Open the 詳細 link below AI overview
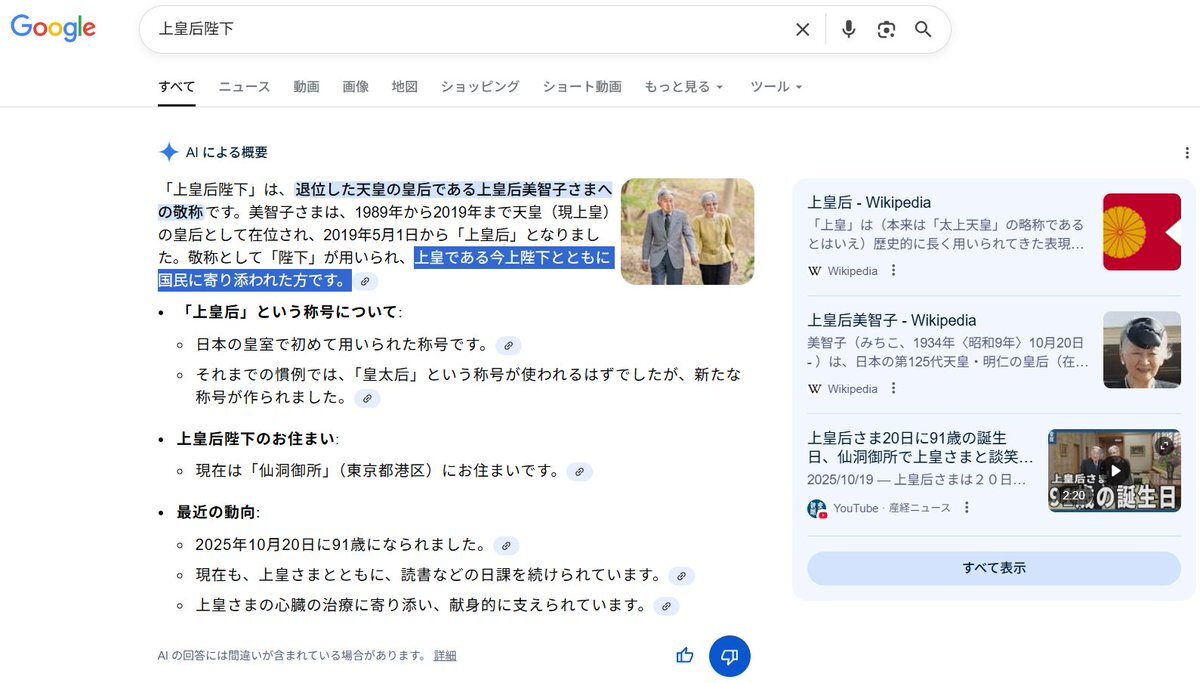This screenshot has width=1200, height=683. point(445,656)
